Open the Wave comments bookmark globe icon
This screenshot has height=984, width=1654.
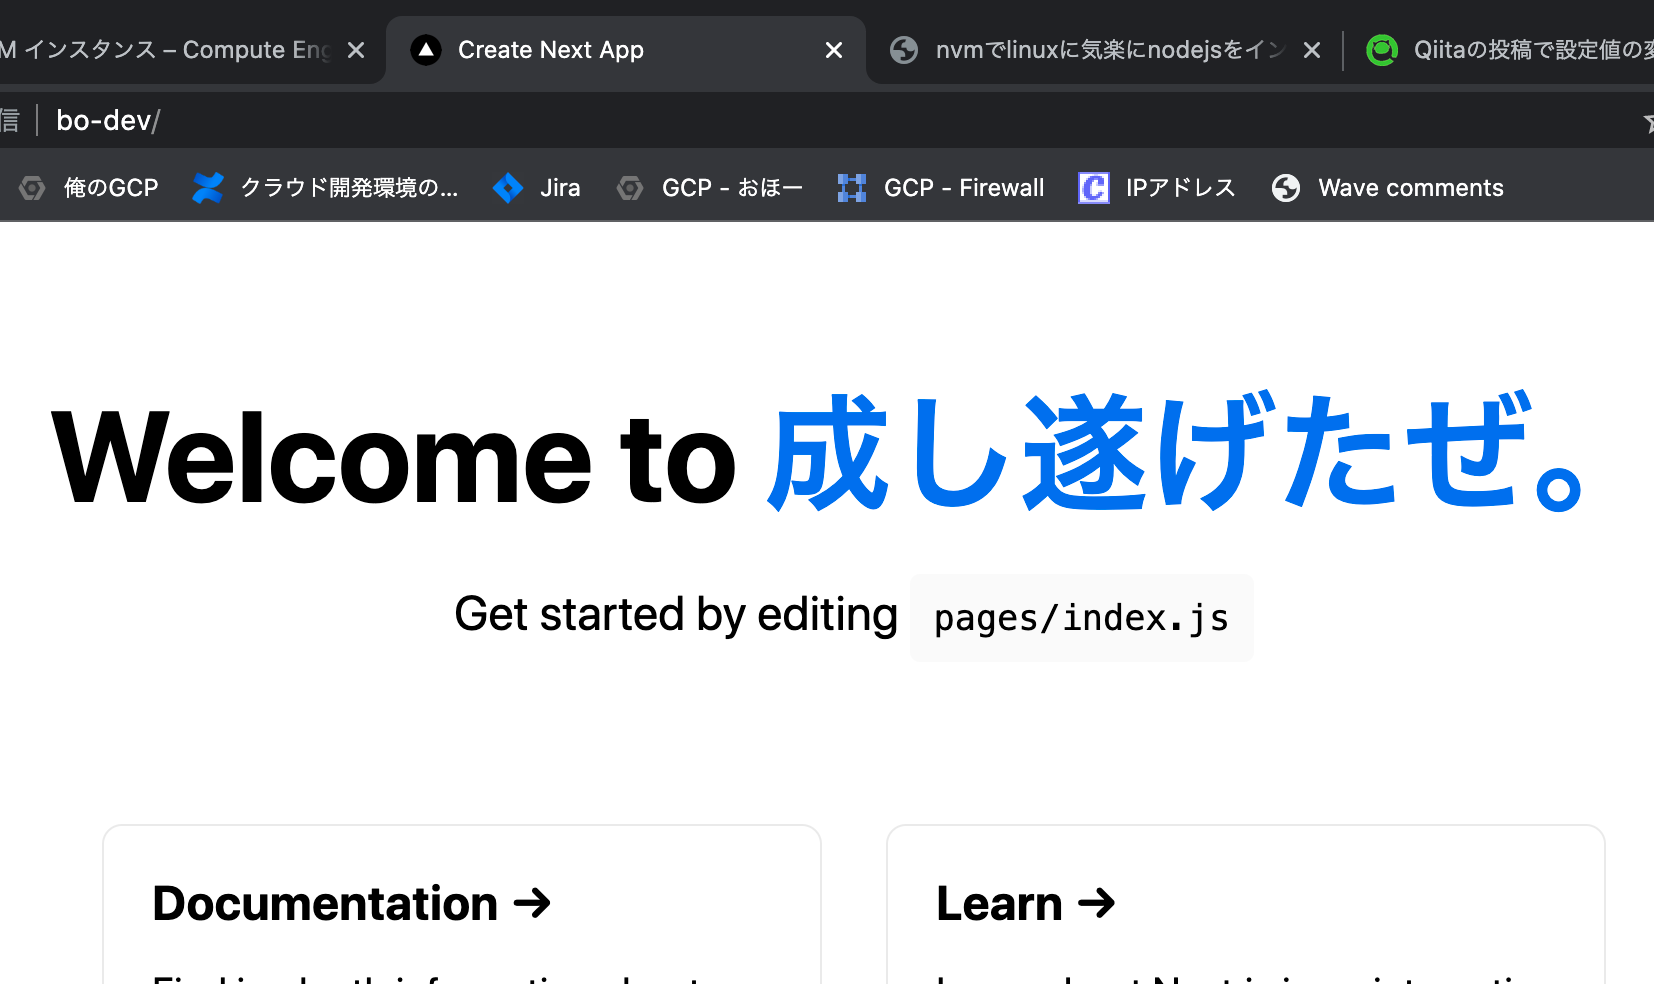1285,187
